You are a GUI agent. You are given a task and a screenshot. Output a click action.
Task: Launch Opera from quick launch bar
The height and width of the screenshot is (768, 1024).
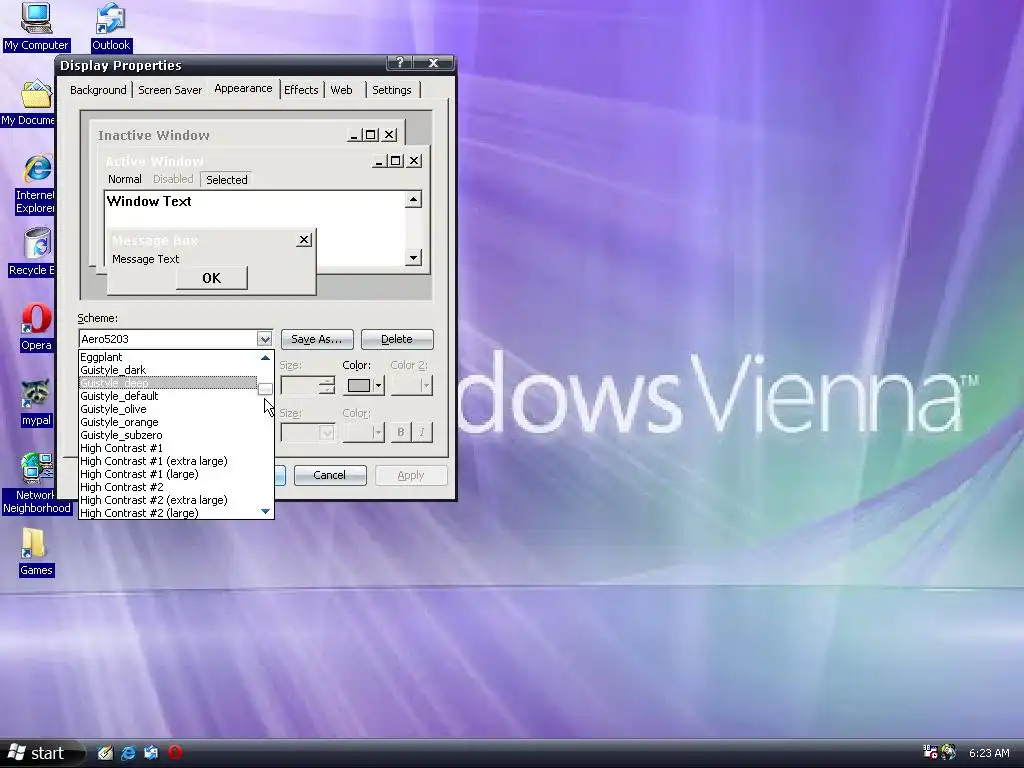pos(175,752)
